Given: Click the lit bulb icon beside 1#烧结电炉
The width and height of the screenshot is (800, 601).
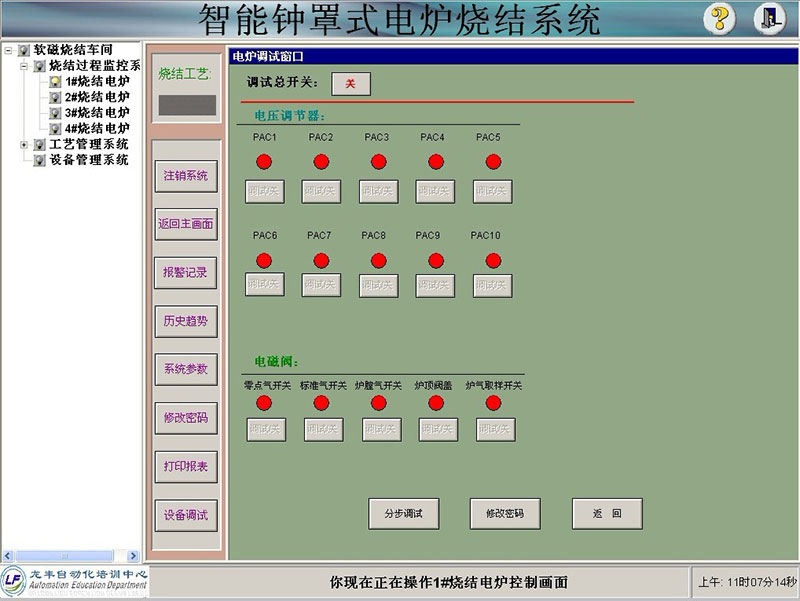Looking at the screenshot, I should click(x=55, y=82).
